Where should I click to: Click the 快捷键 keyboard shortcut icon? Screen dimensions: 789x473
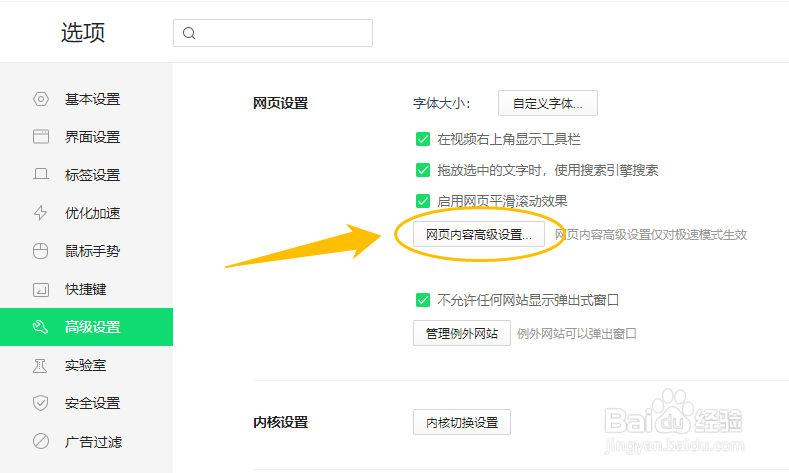click(x=41, y=289)
